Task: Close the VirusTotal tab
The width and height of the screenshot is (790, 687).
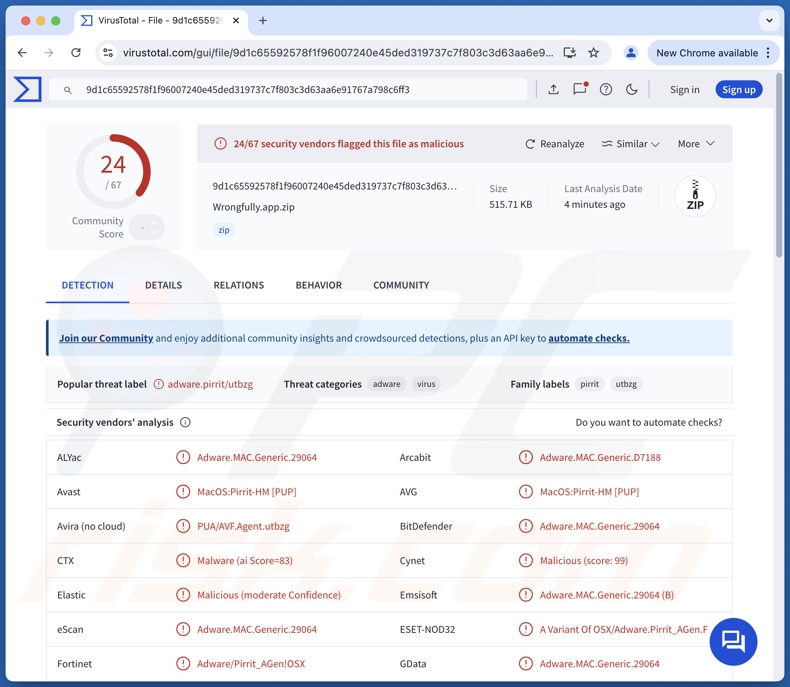Action: [x=236, y=21]
